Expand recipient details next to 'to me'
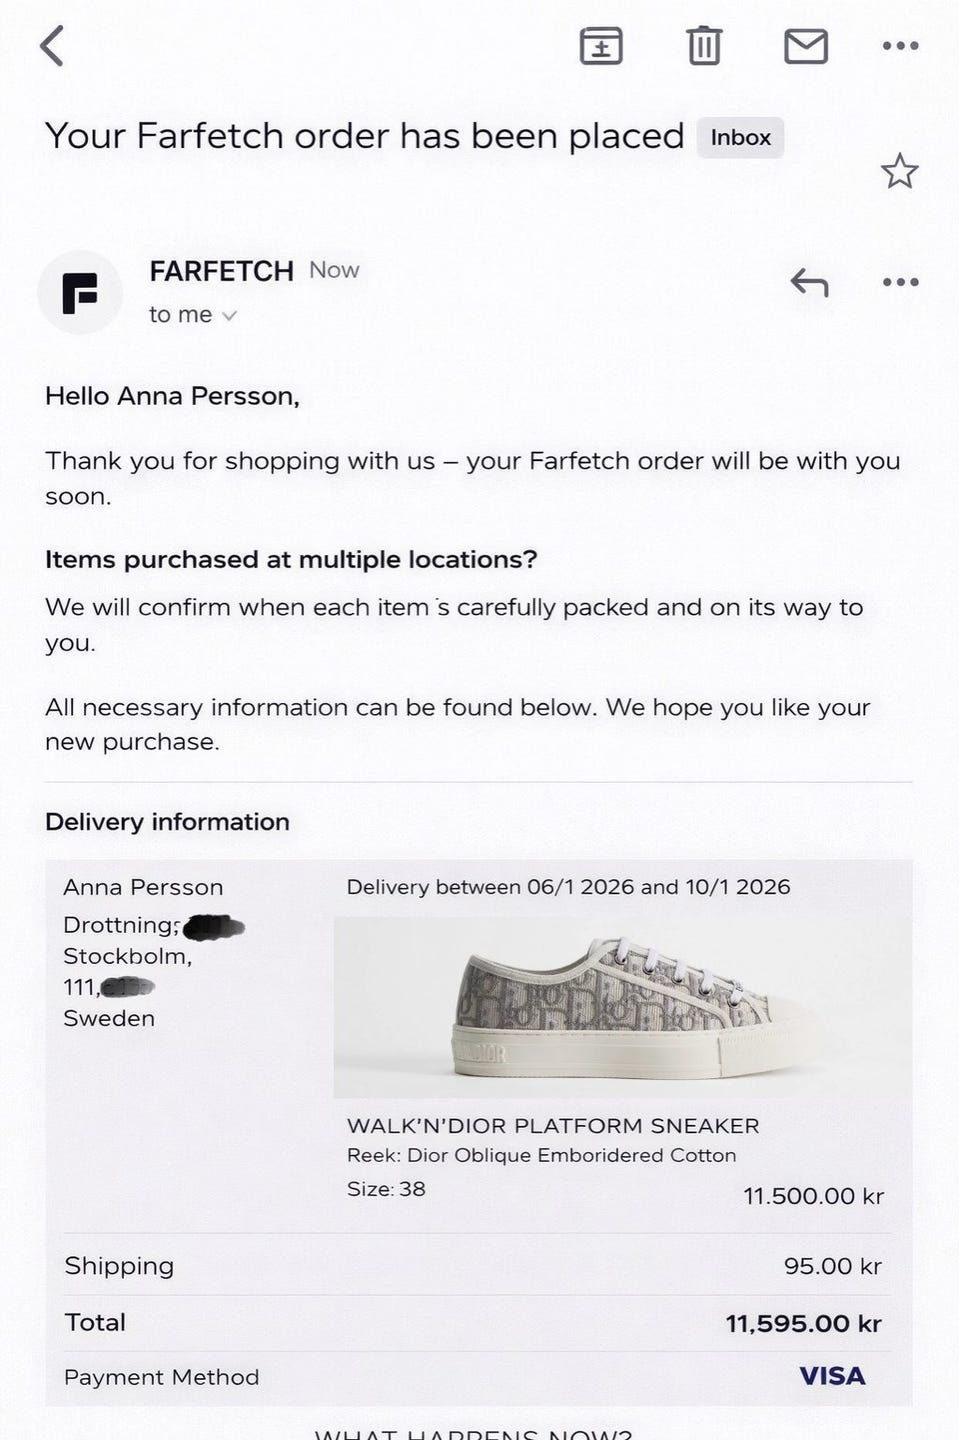960x1440 pixels. click(229, 316)
